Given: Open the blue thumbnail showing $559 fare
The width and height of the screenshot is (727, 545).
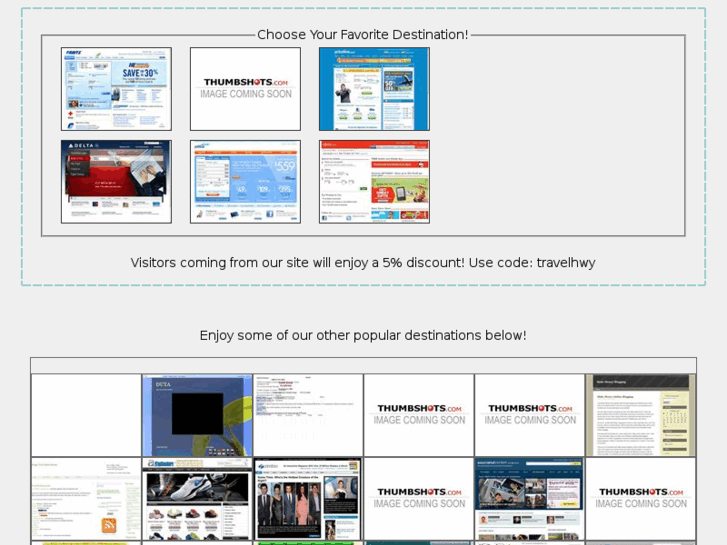Looking at the screenshot, I should 245,182.
